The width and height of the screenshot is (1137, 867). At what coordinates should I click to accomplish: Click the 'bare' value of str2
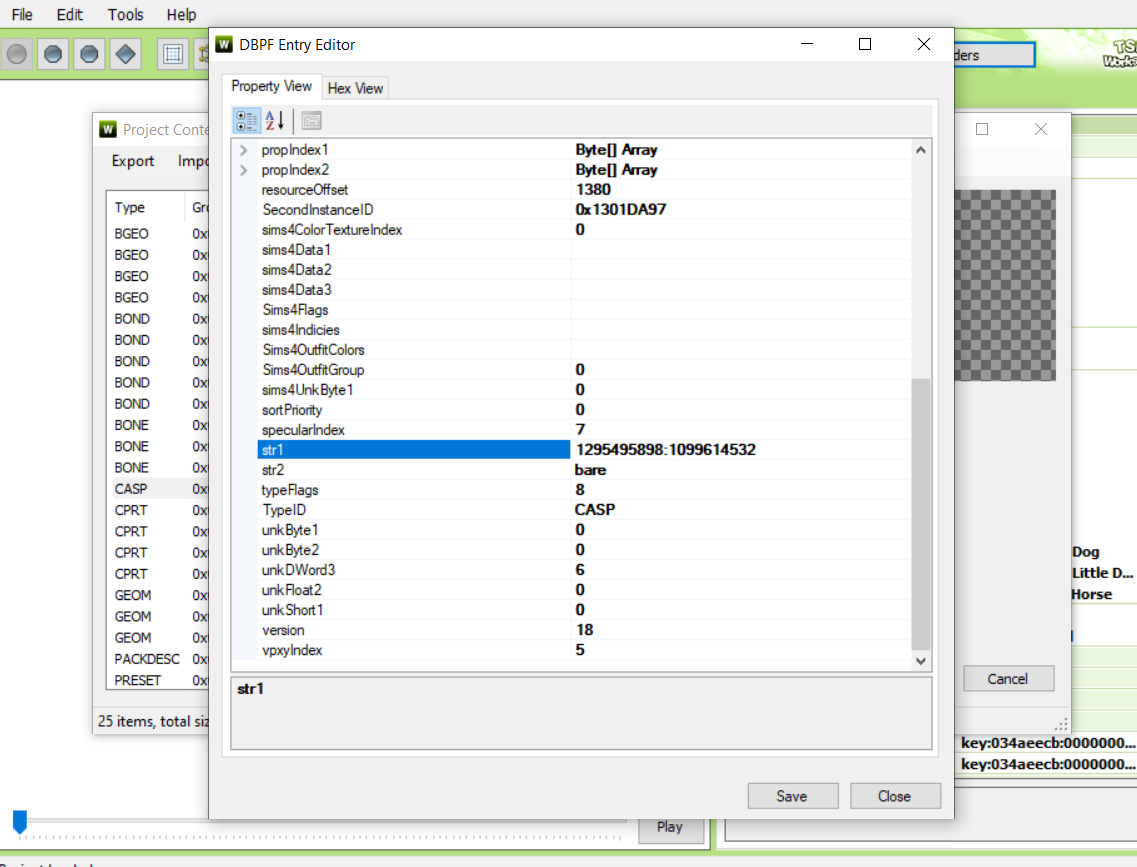pyautogui.click(x=590, y=470)
